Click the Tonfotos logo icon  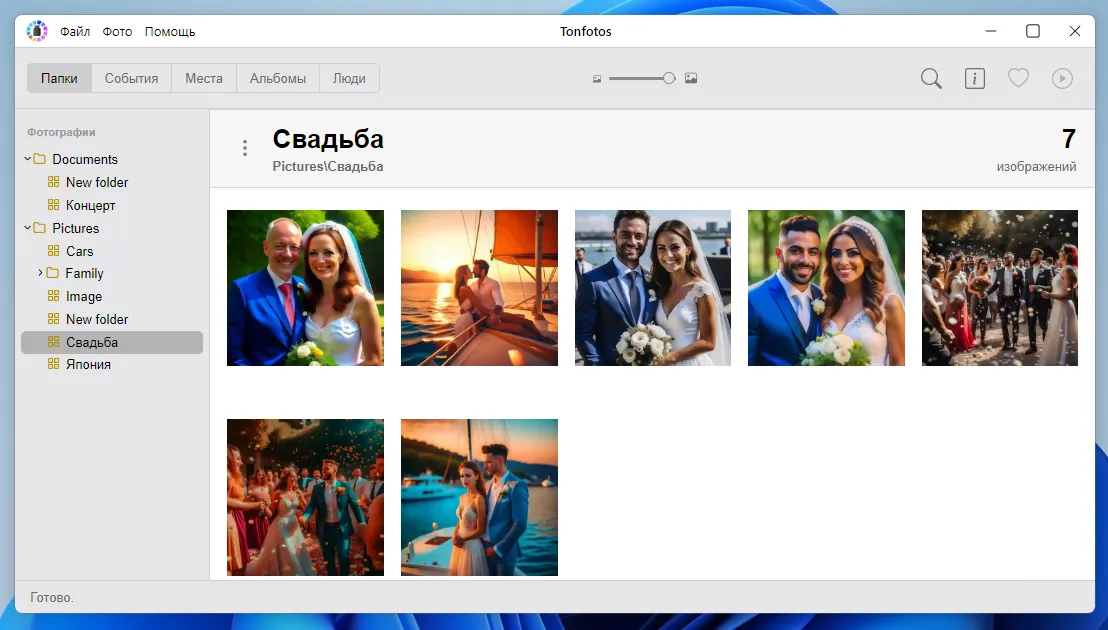[x=36, y=30]
